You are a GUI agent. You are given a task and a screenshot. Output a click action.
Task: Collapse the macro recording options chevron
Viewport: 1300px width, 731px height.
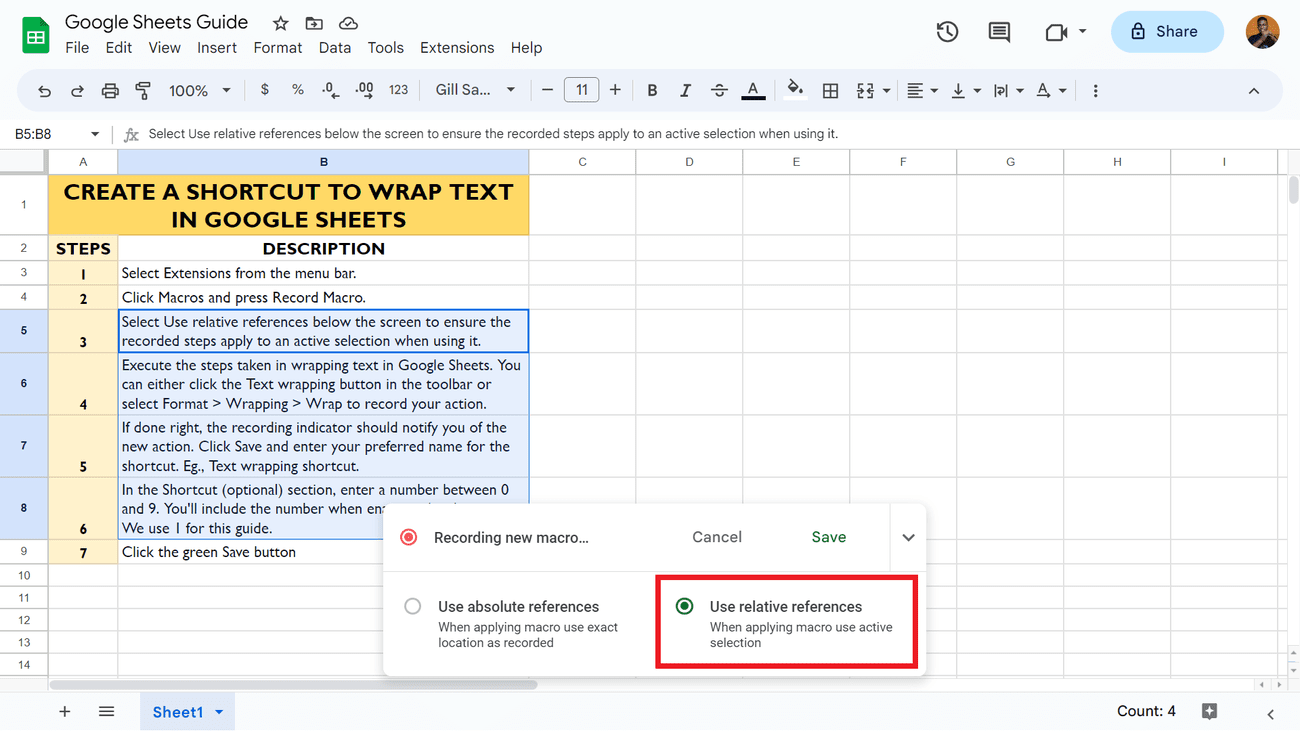click(x=908, y=538)
